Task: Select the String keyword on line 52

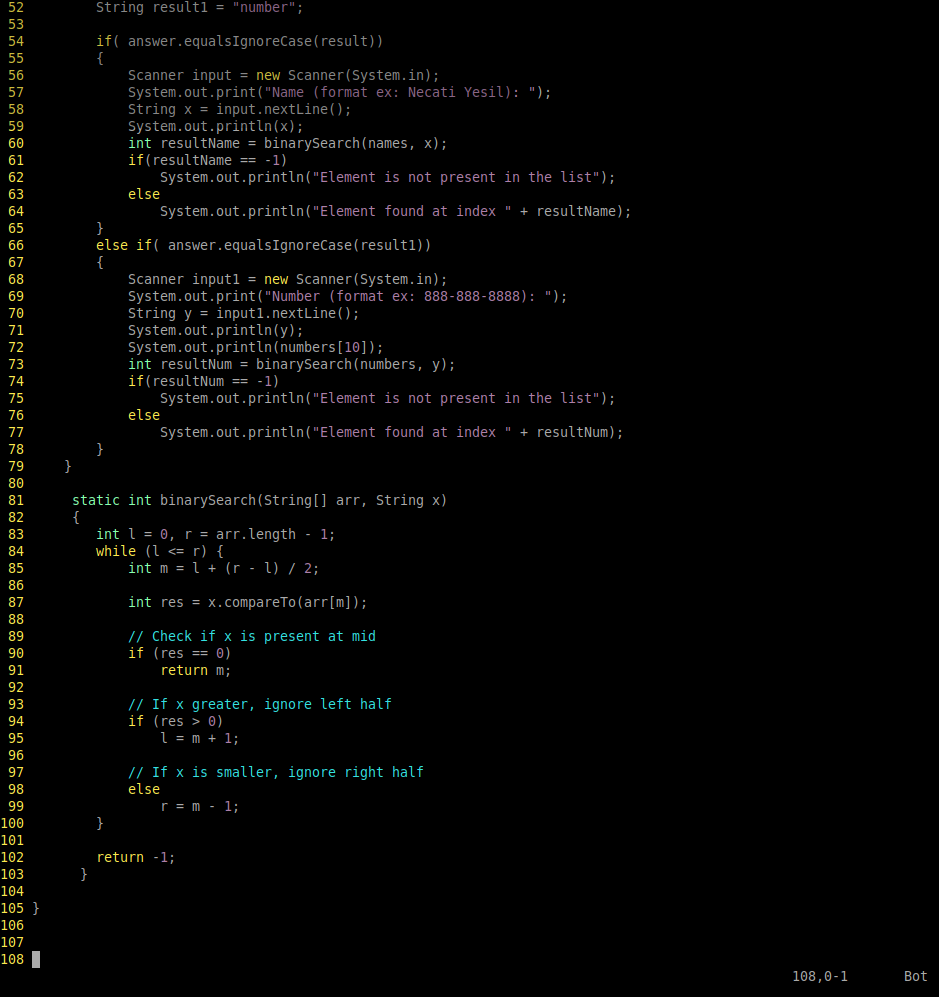Action: pos(120,7)
